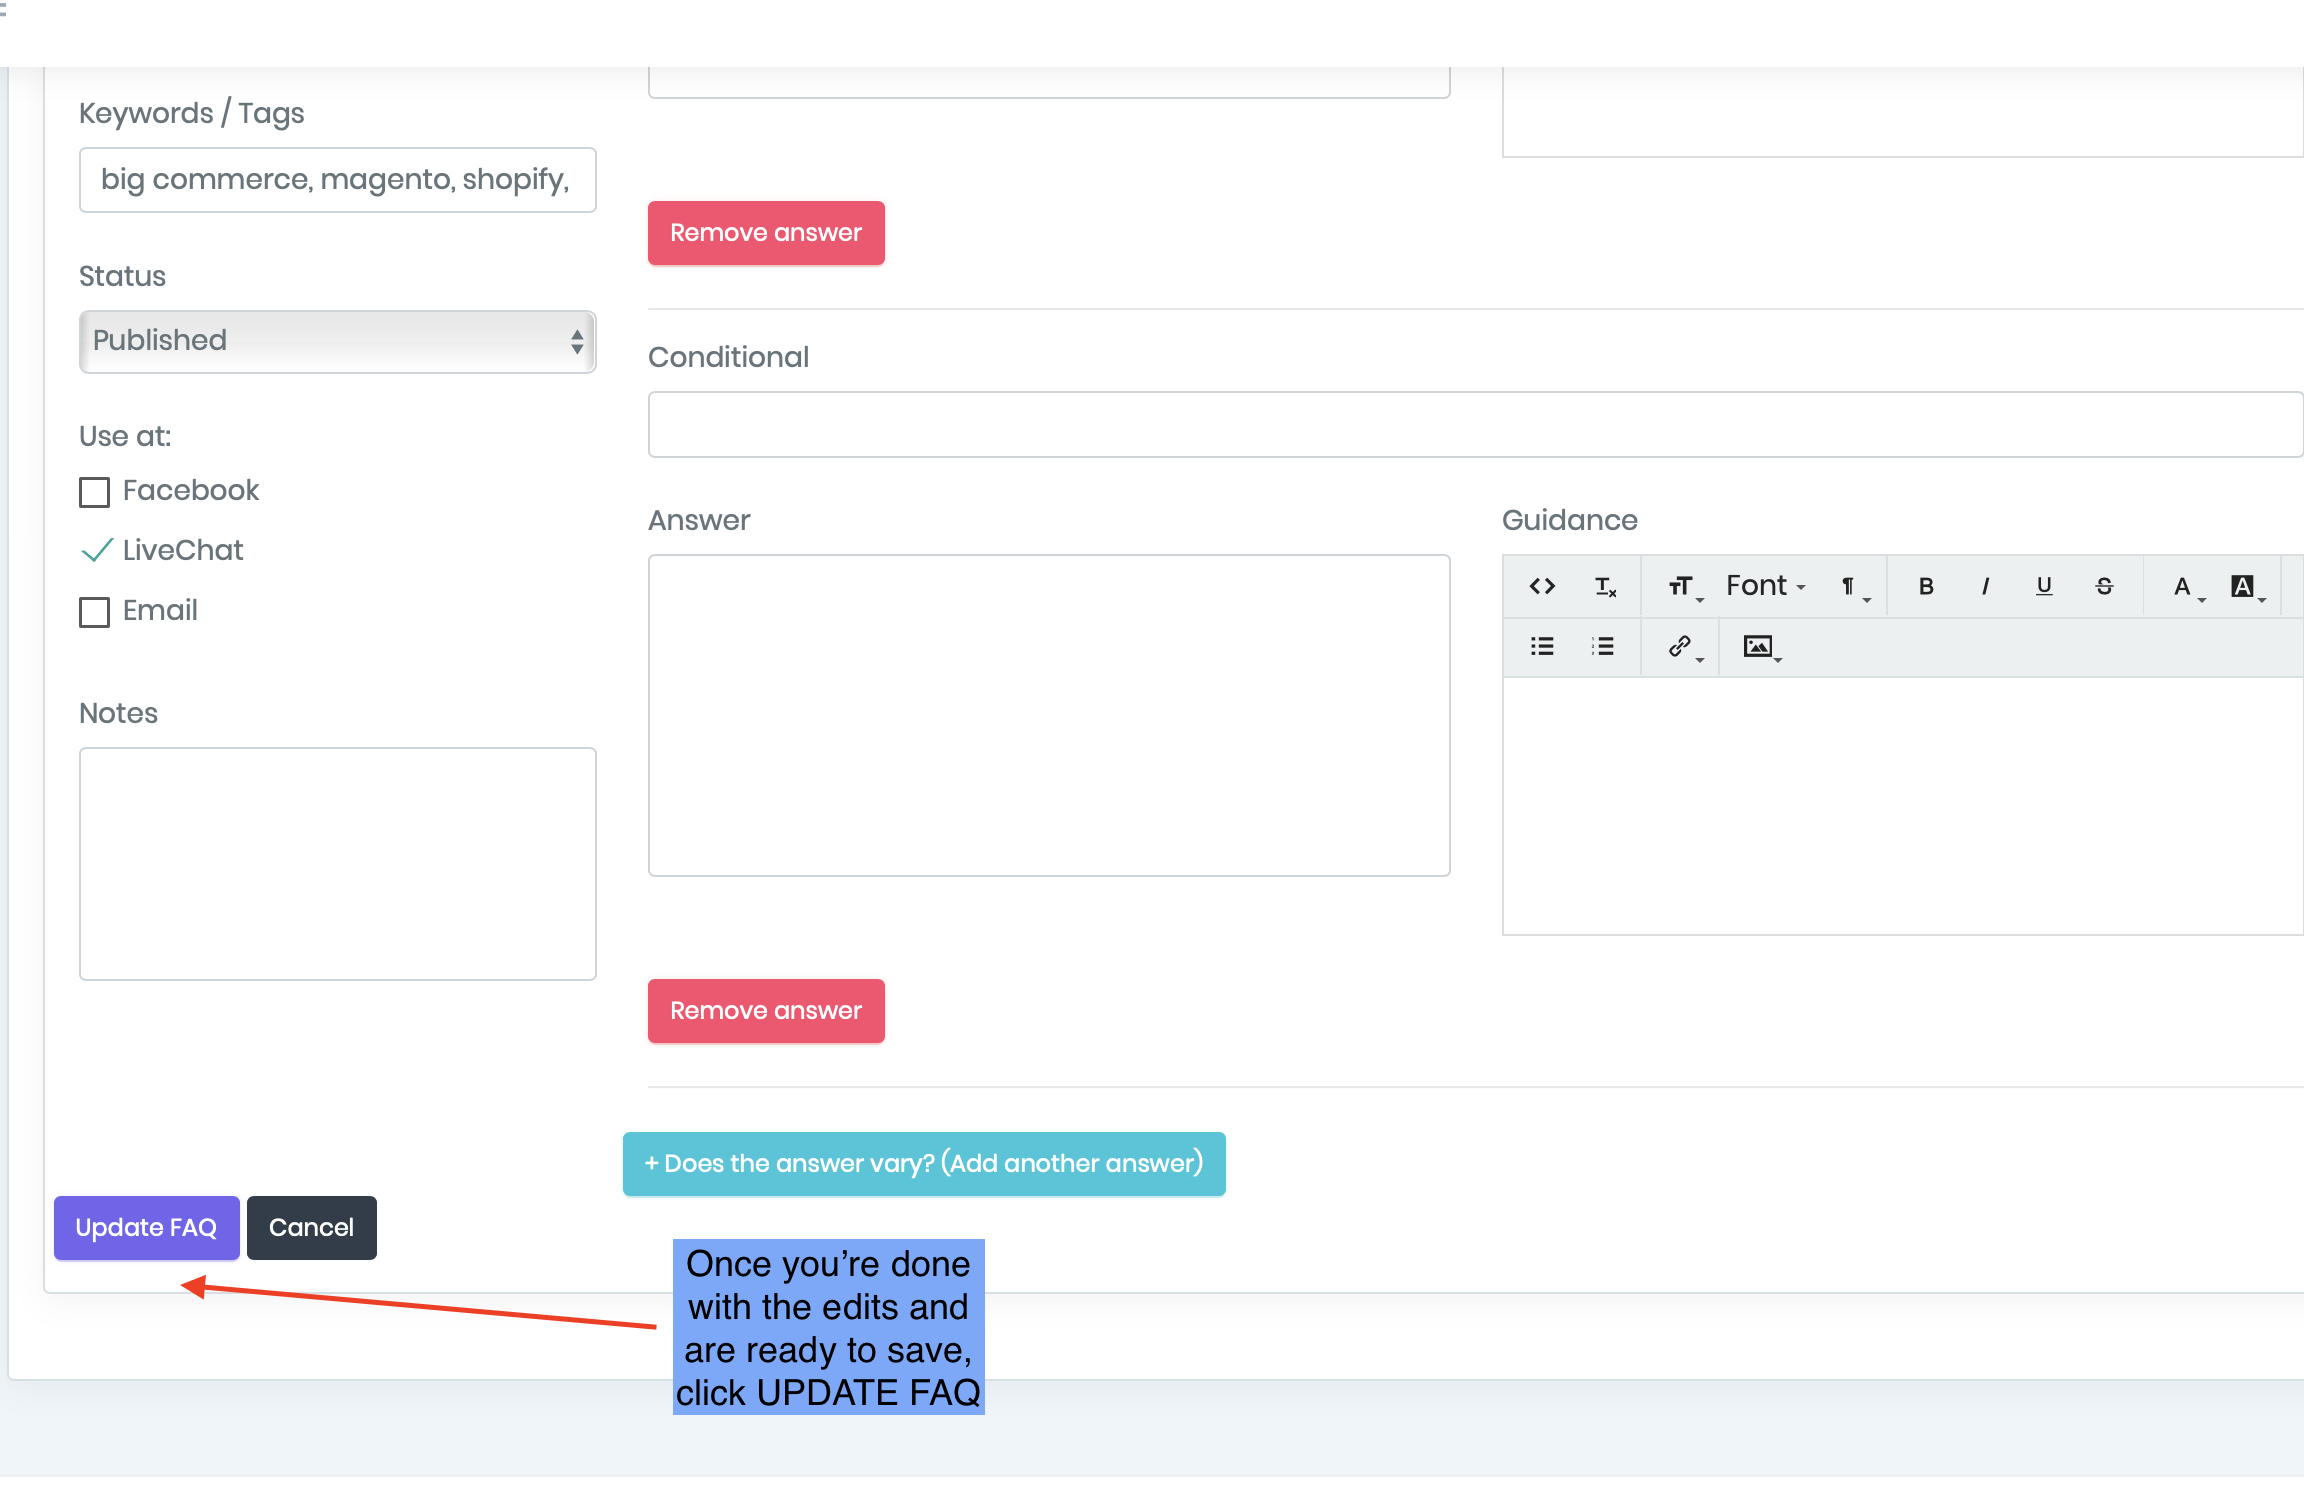Apply bold formatting in Guidance toolbar
Viewport: 2304px width, 1506px height.
pos(1925,587)
